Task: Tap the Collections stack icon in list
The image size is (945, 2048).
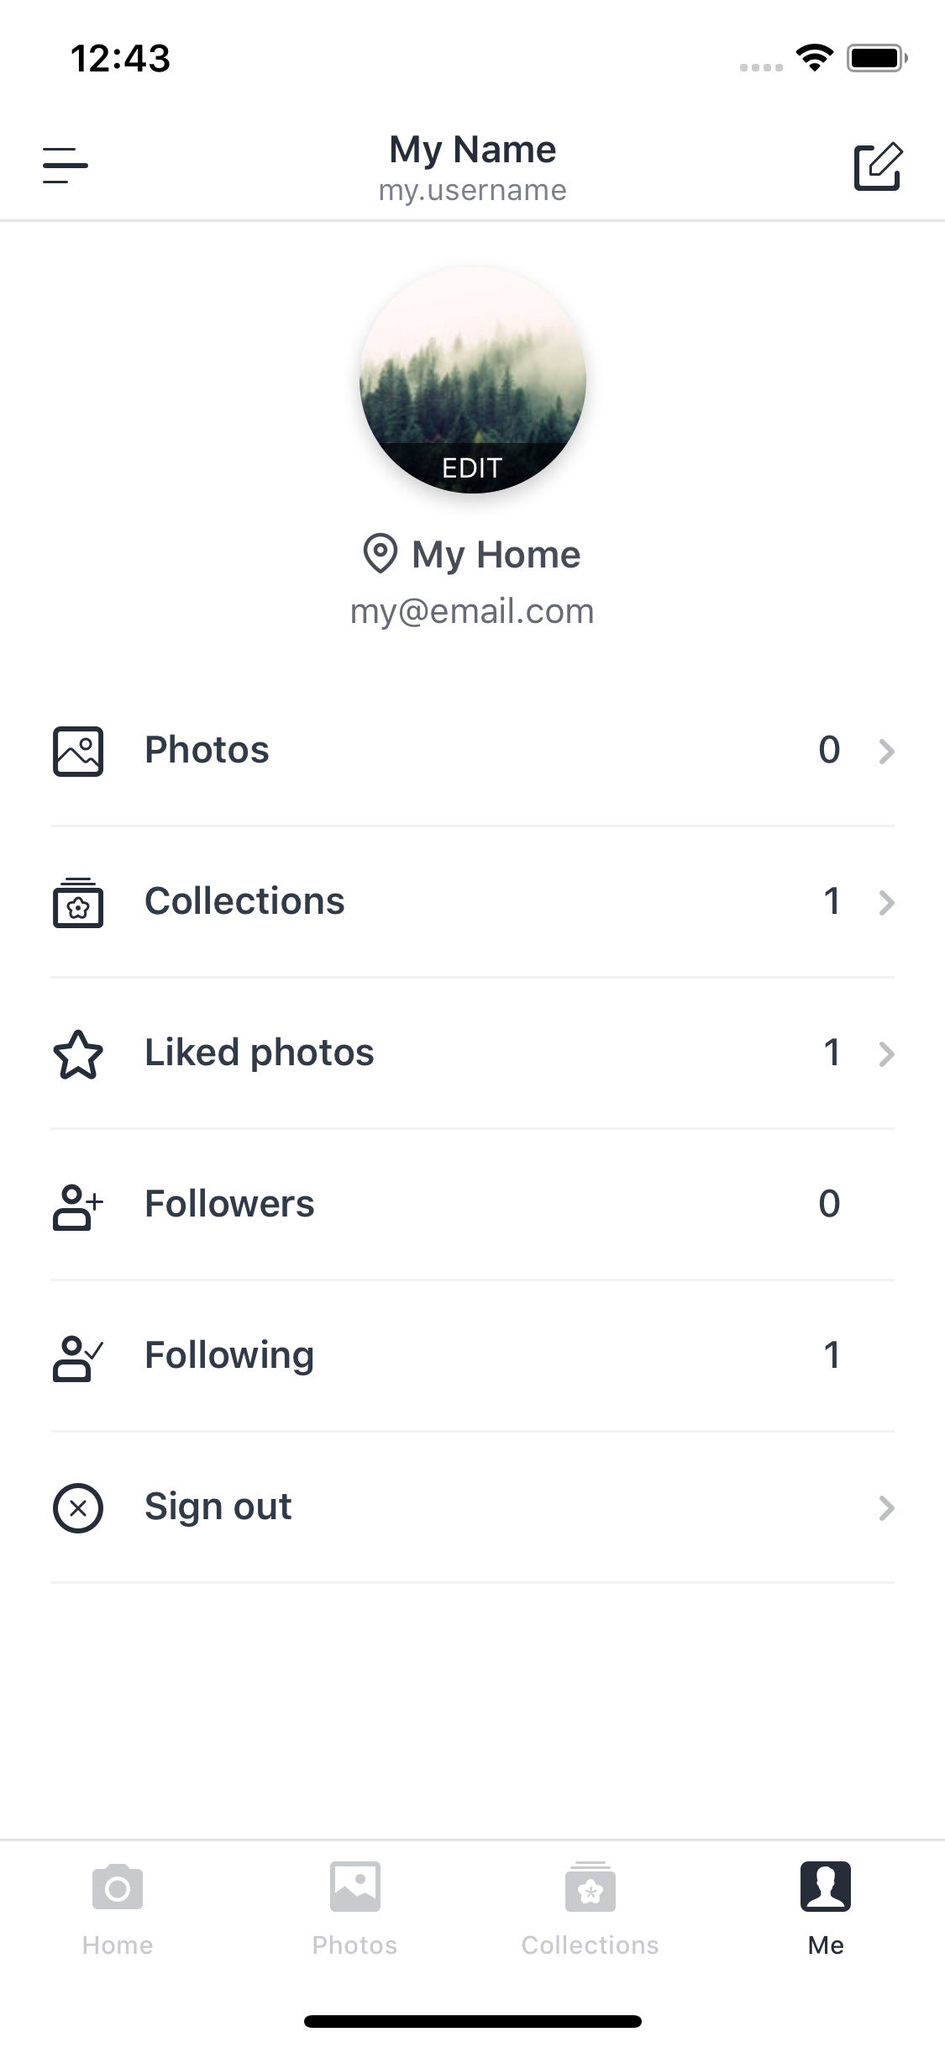Action: coord(78,902)
